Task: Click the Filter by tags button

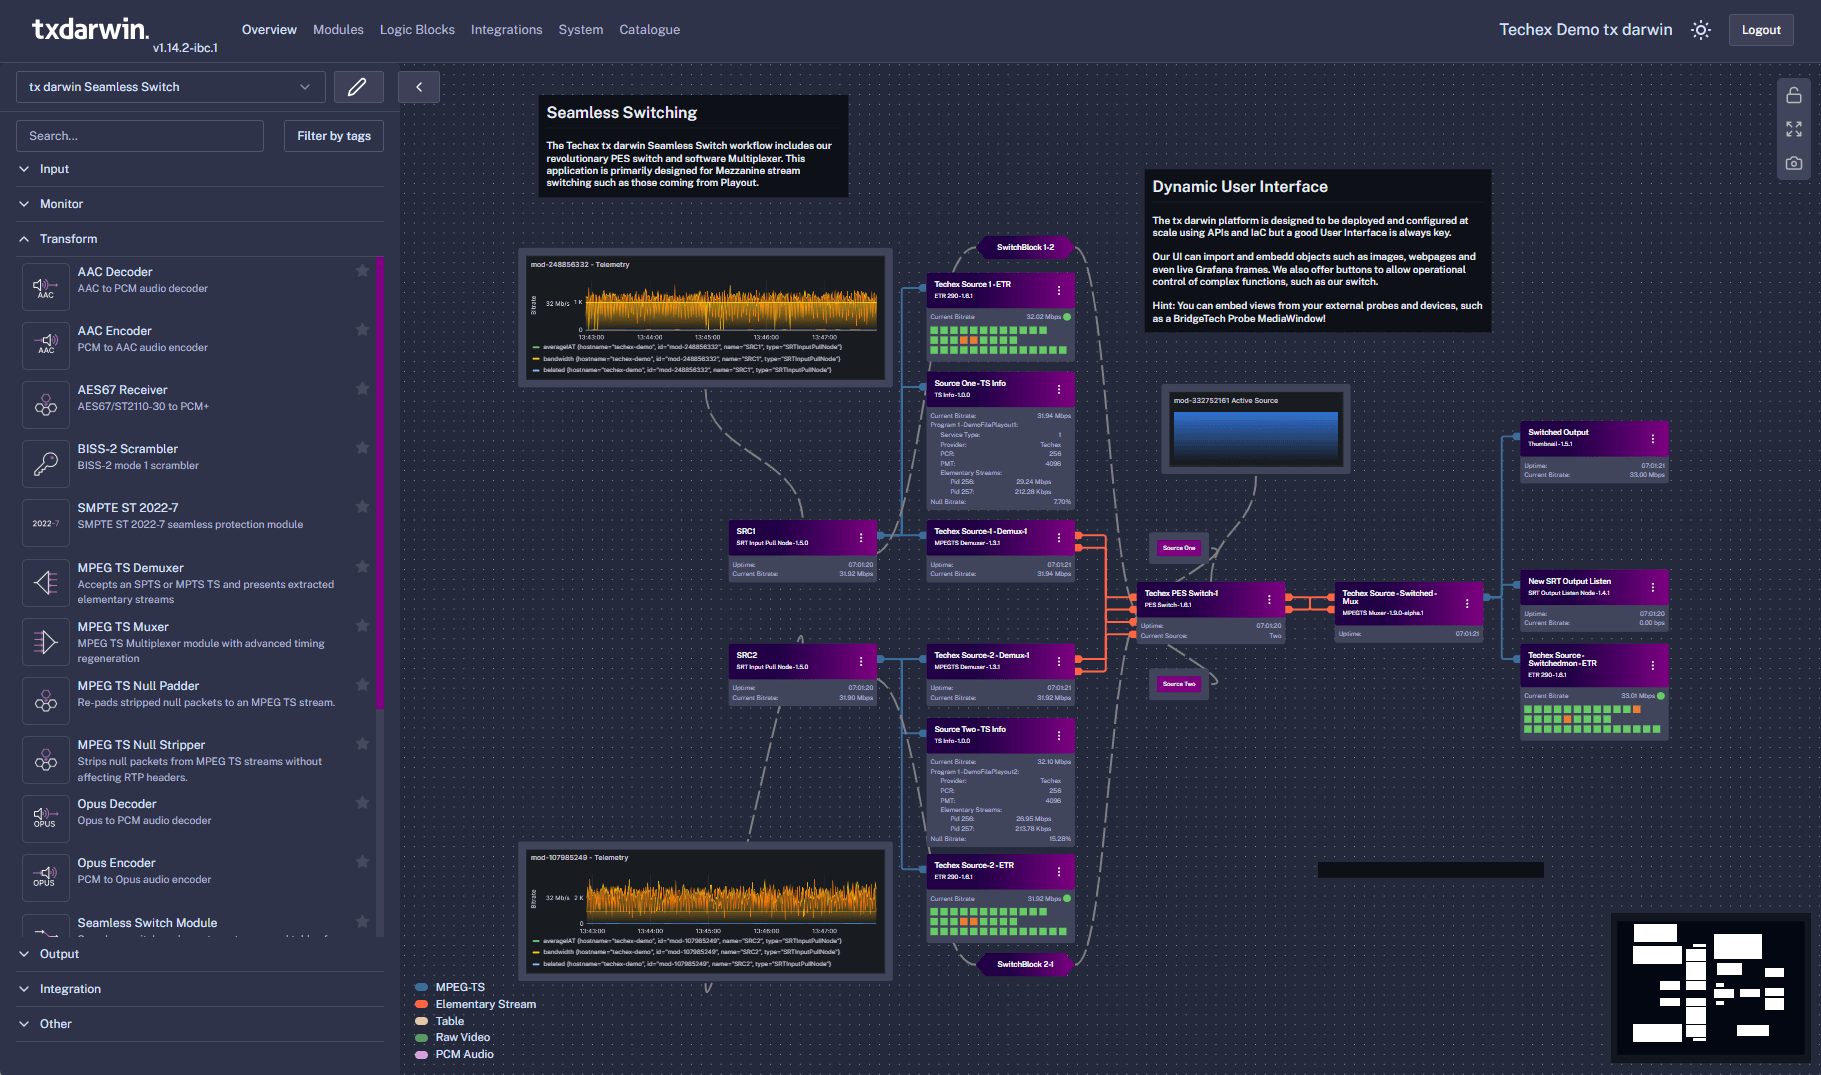Action: [x=333, y=136]
